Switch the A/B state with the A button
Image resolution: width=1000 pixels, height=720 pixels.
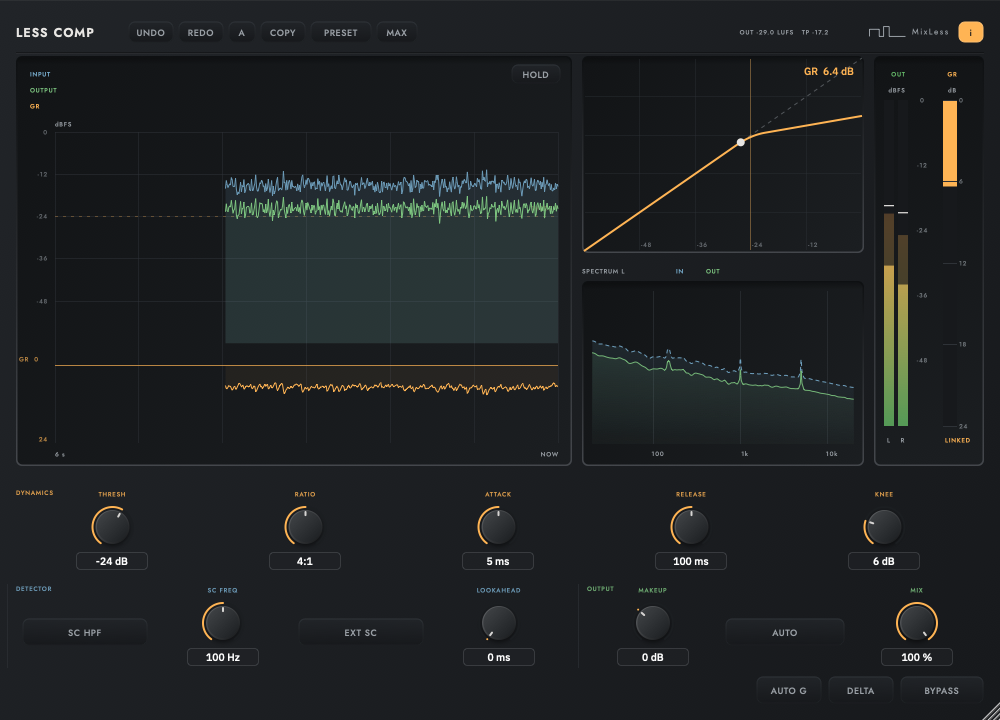(x=241, y=33)
